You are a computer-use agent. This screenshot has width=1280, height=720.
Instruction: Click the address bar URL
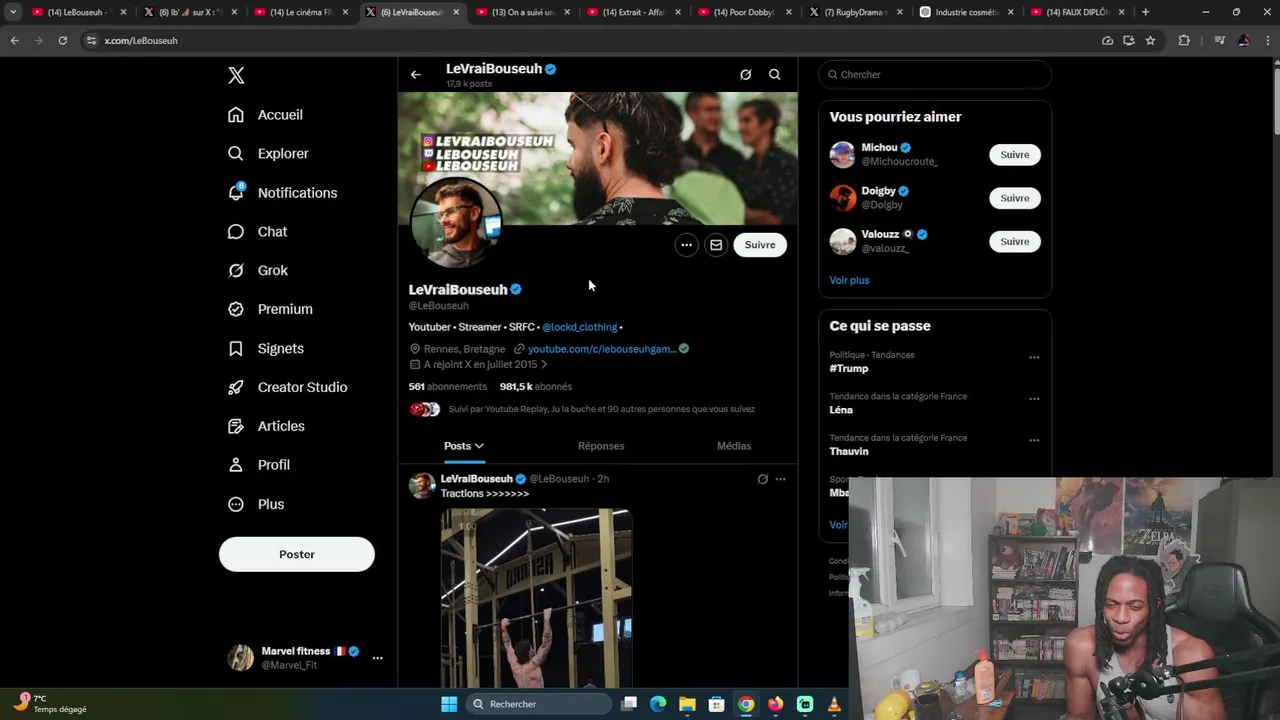(x=141, y=41)
